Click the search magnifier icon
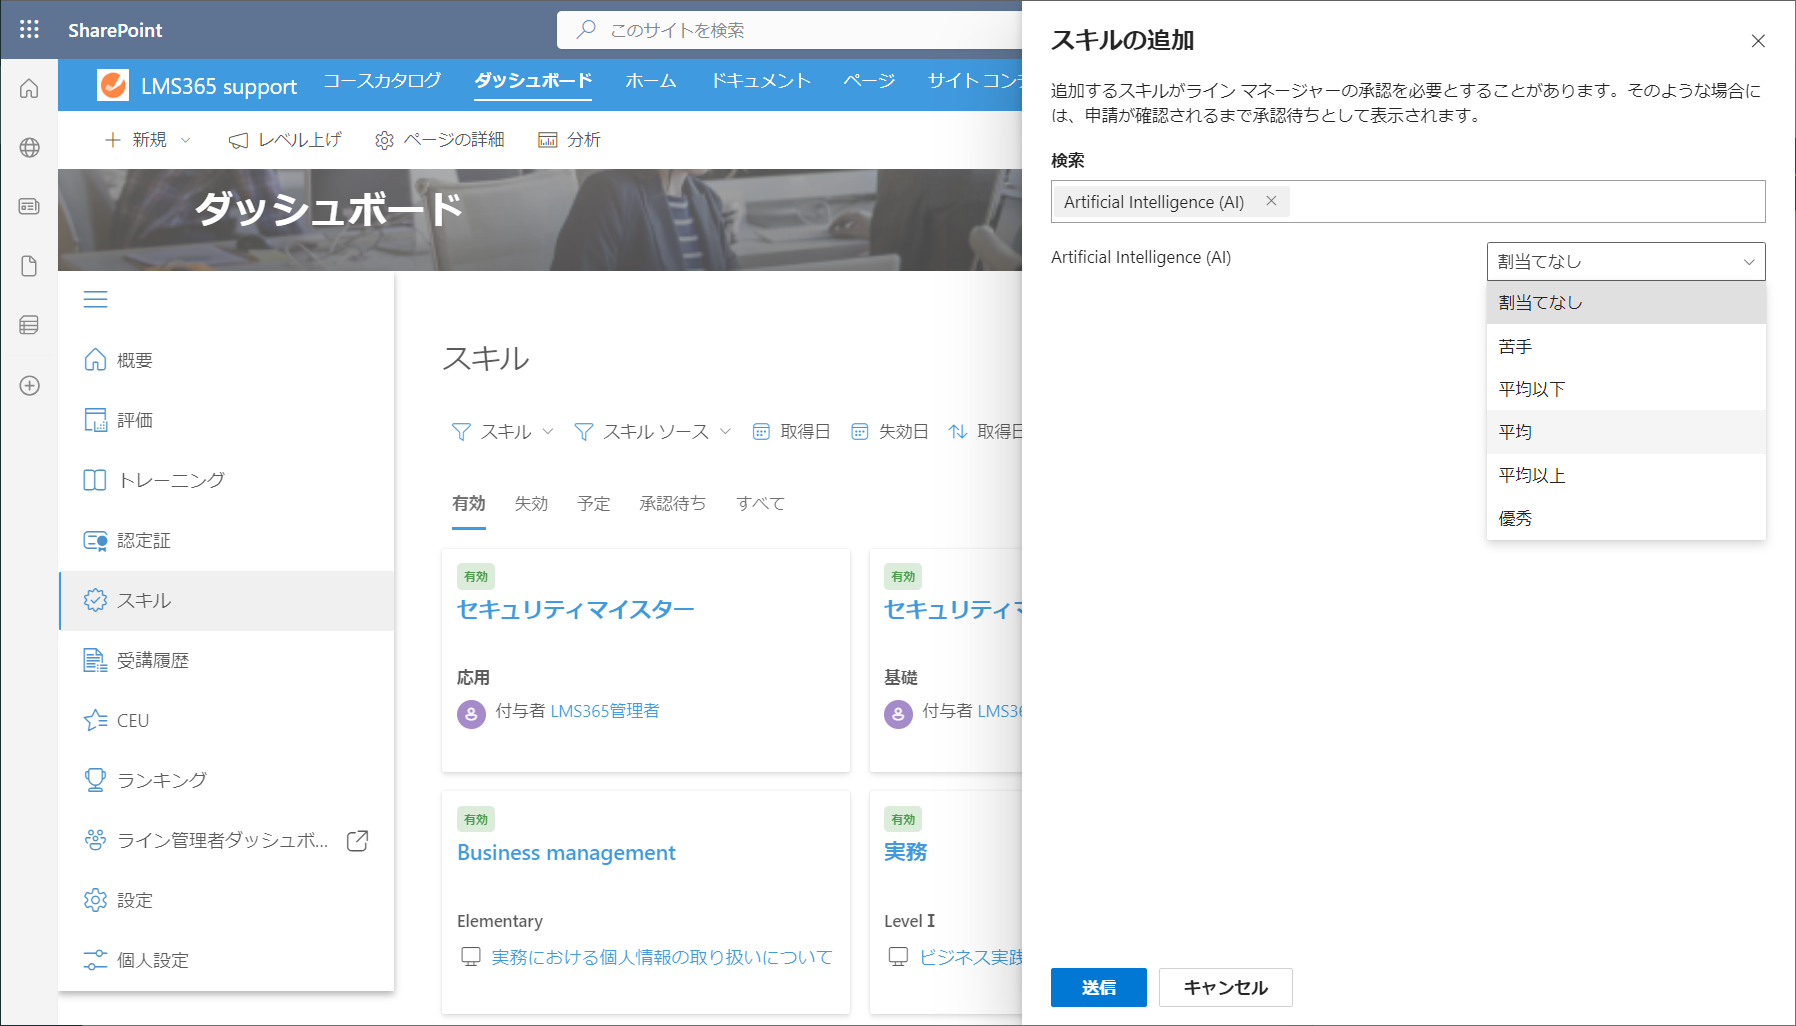1796x1026 pixels. [587, 30]
